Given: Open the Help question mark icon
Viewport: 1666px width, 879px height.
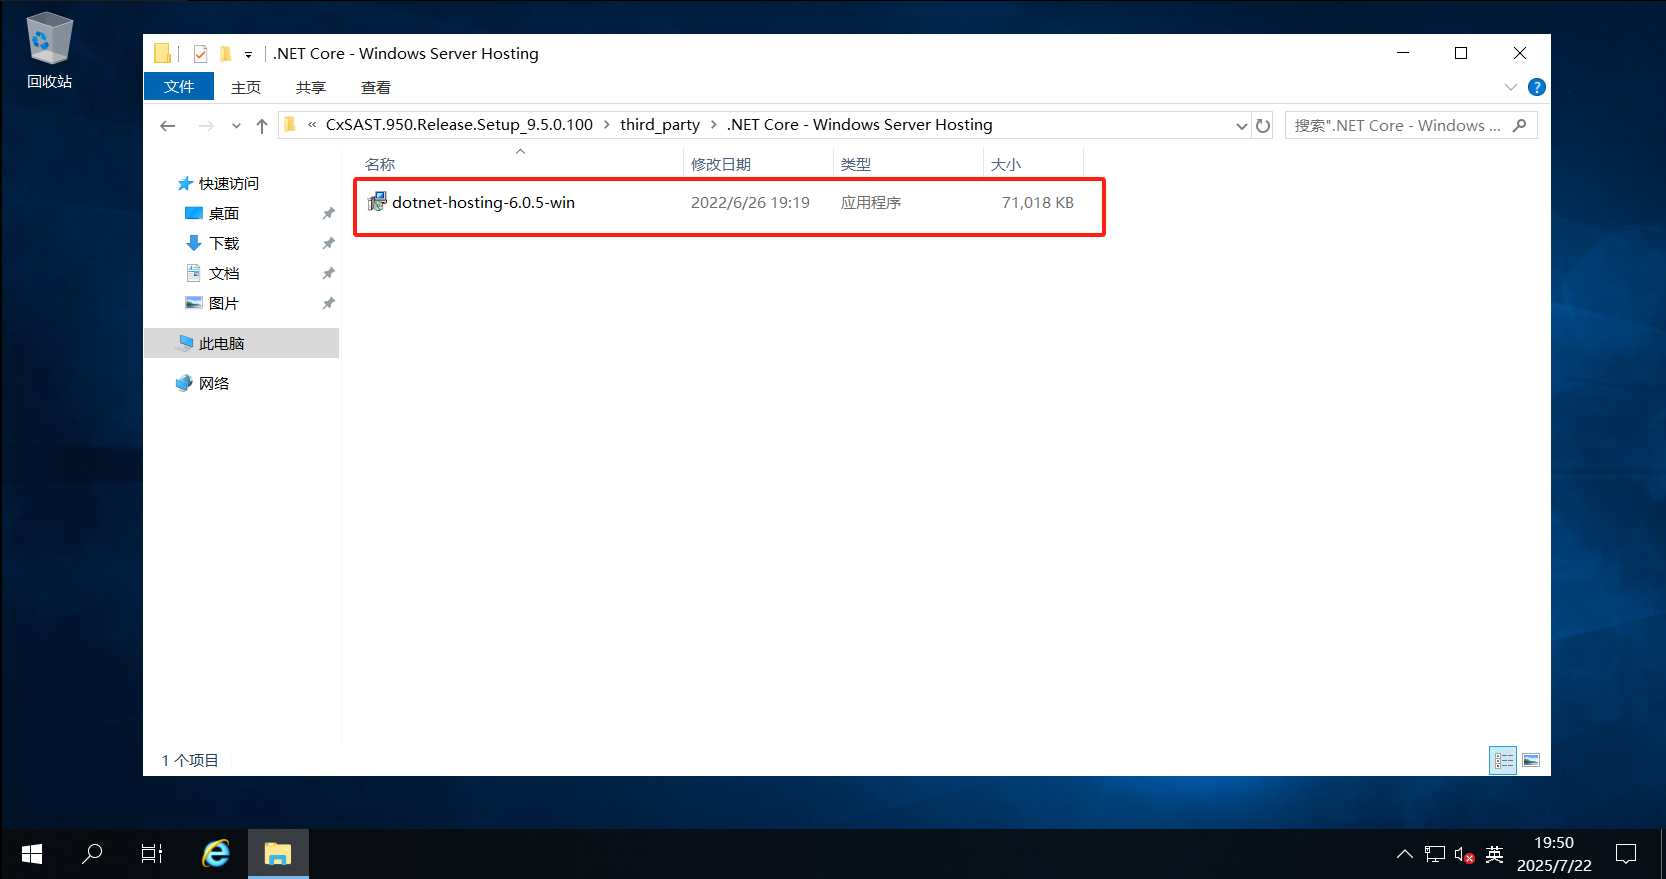Looking at the screenshot, I should (1537, 87).
